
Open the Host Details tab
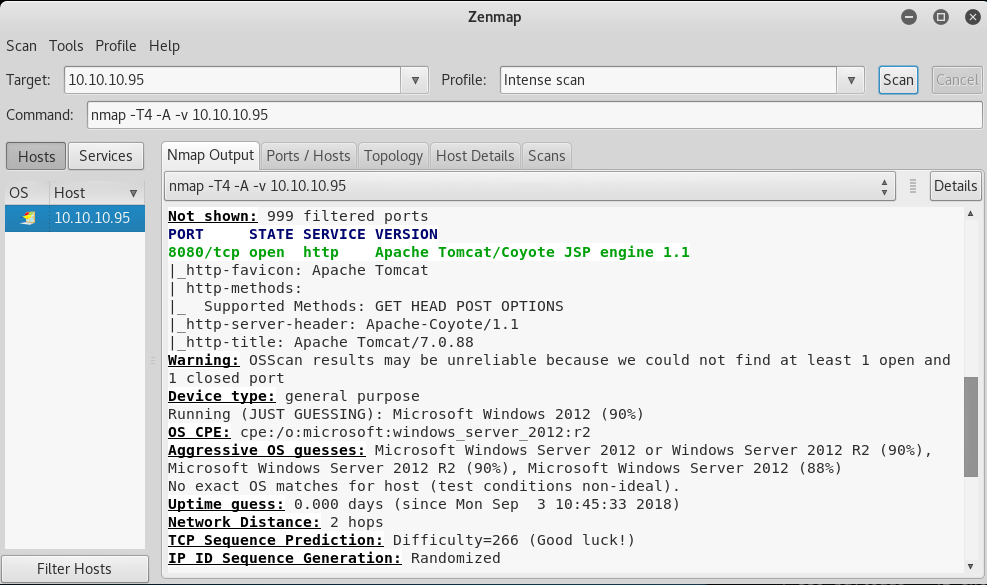tap(475, 155)
